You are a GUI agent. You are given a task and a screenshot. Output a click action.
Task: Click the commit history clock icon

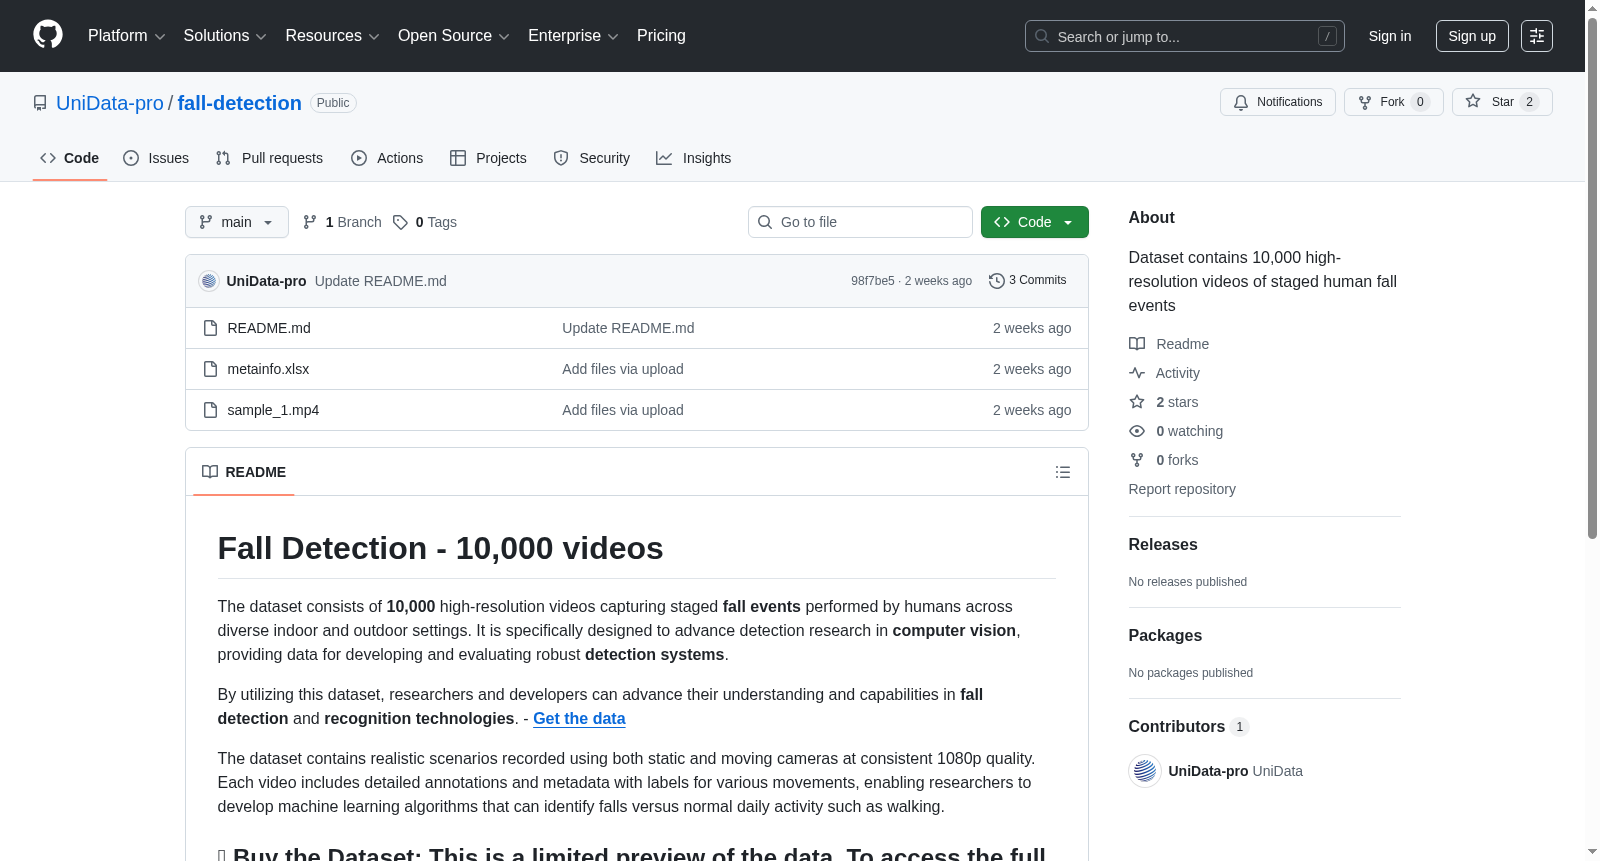(x=996, y=281)
